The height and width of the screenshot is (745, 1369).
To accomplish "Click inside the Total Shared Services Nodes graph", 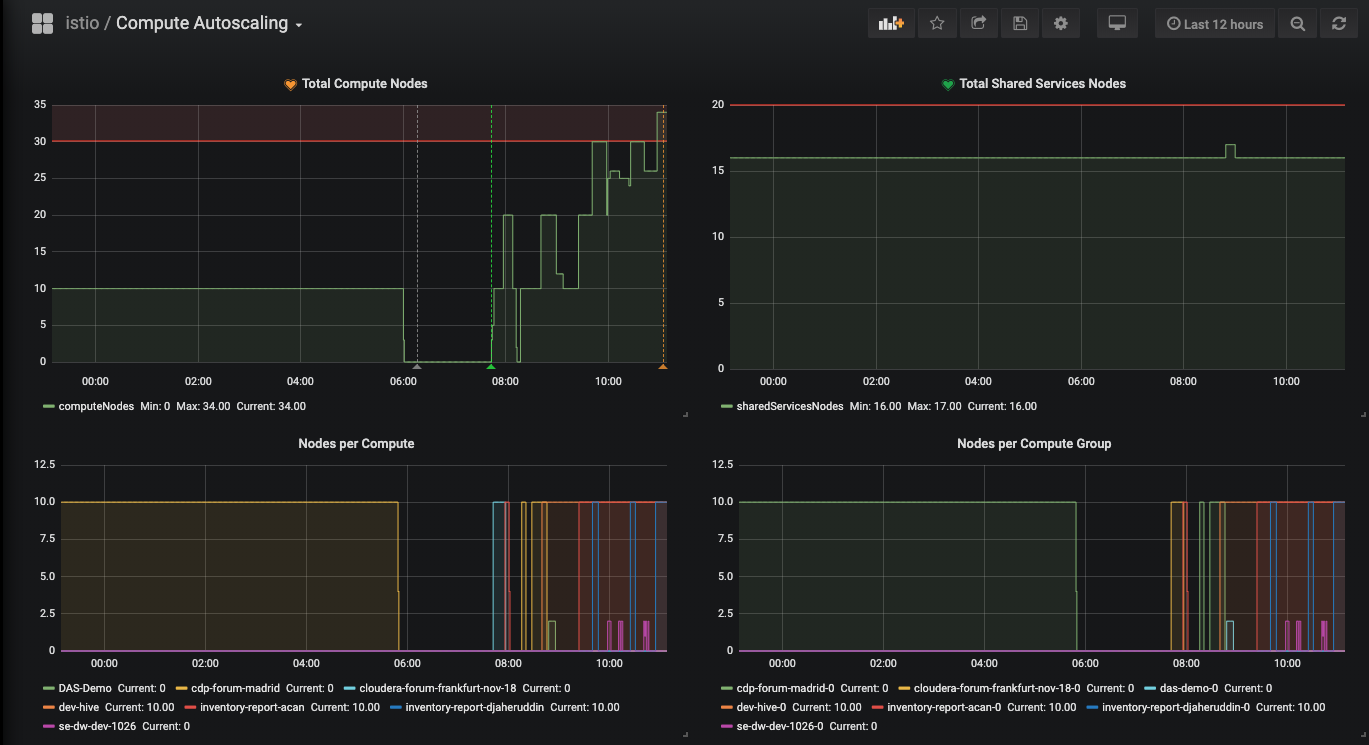I will [1035, 240].
